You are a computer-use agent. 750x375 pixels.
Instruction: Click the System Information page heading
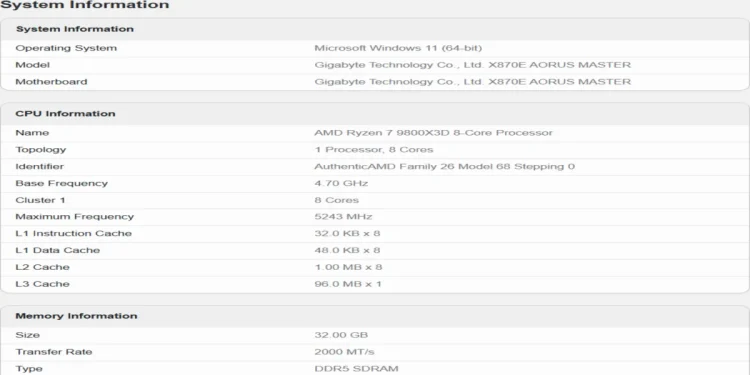[85, 5]
